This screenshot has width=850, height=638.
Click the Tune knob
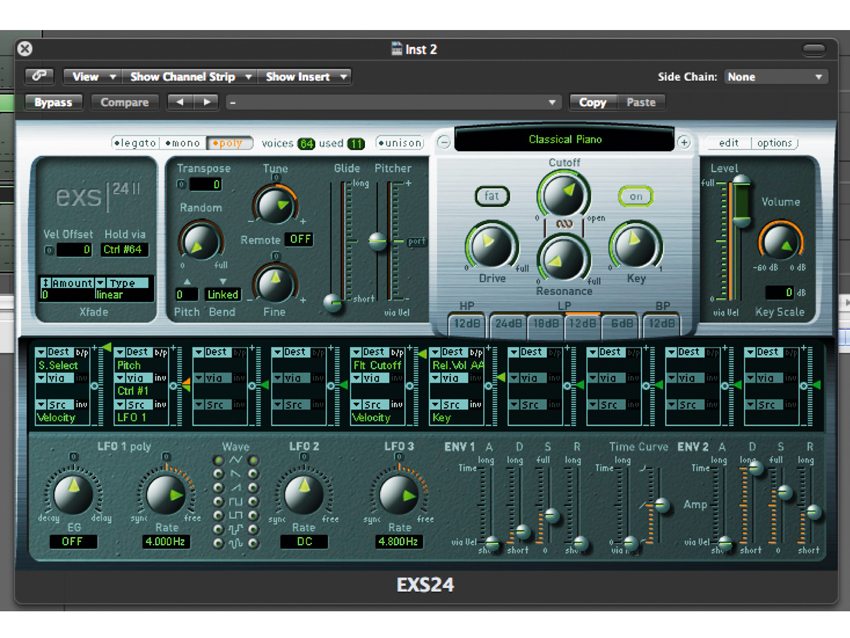[x=275, y=204]
